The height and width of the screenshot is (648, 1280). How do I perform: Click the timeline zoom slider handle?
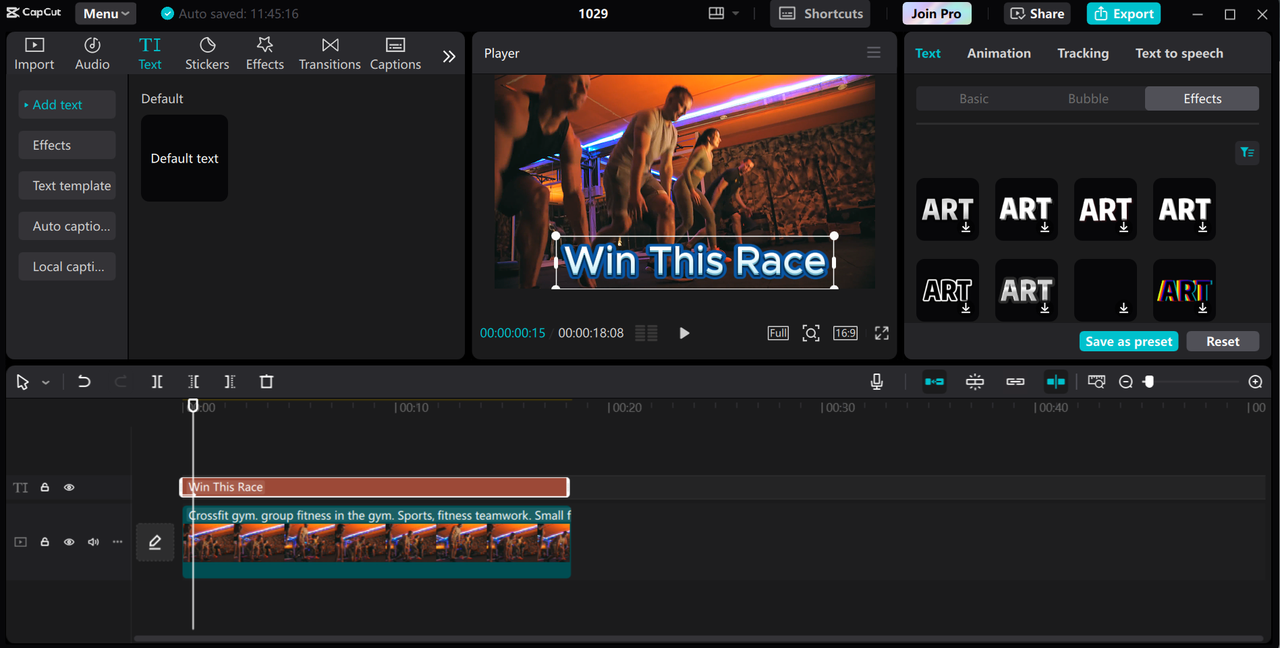1149,382
